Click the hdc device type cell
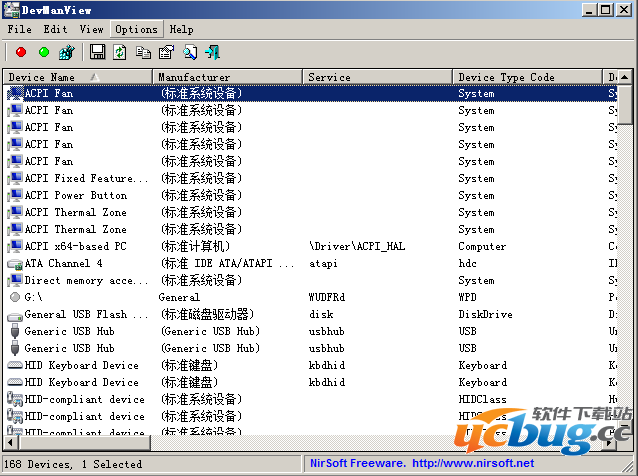 (x=467, y=263)
